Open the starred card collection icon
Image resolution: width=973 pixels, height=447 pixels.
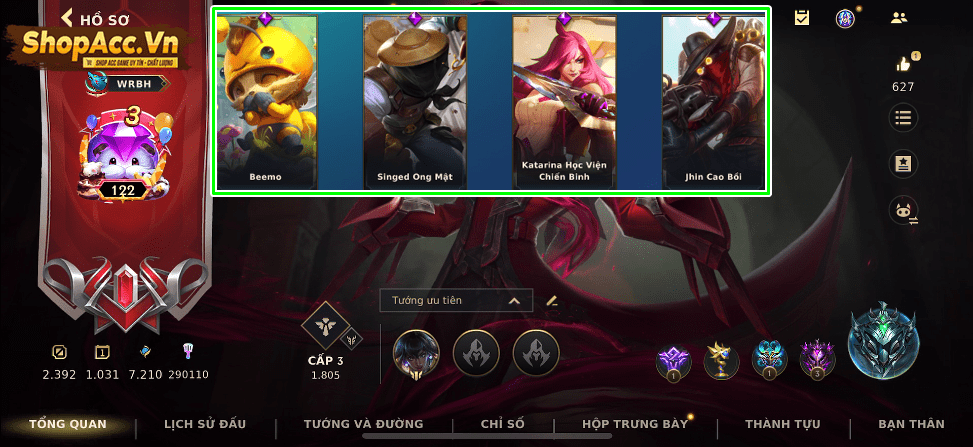pyautogui.click(x=904, y=164)
